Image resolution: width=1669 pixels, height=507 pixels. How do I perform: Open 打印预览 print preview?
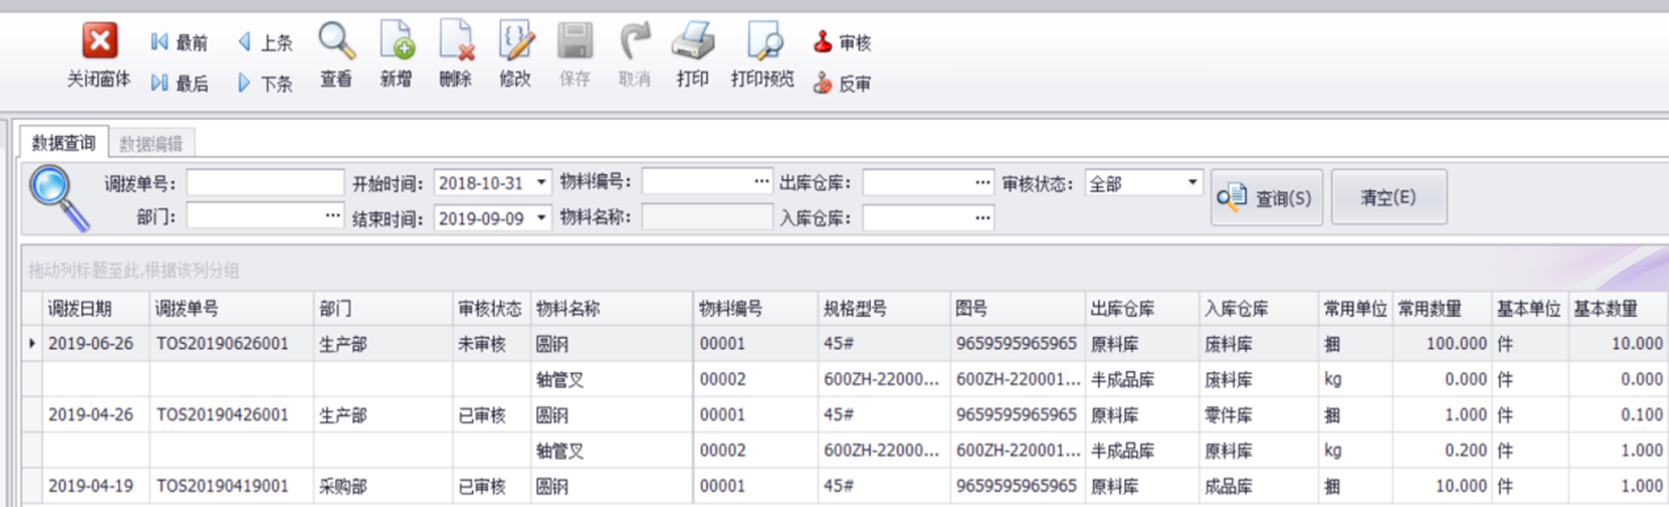point(763,42)
